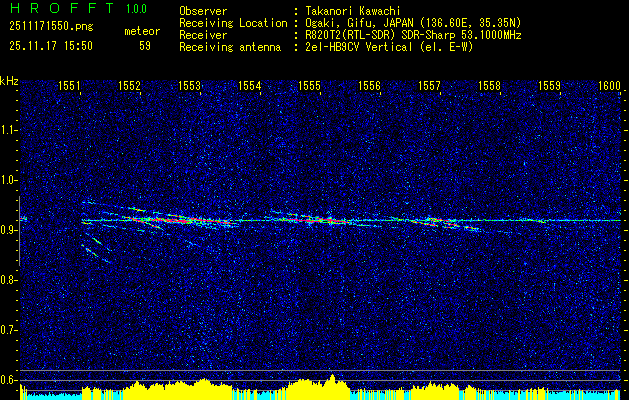Click the HROFFT title text

pos(61,8)
